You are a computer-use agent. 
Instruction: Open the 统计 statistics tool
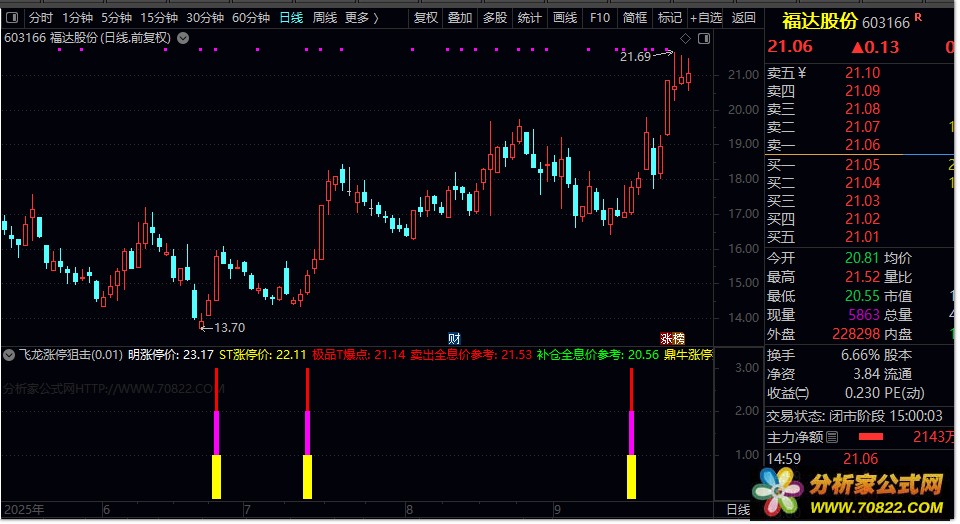pos(530,18)
